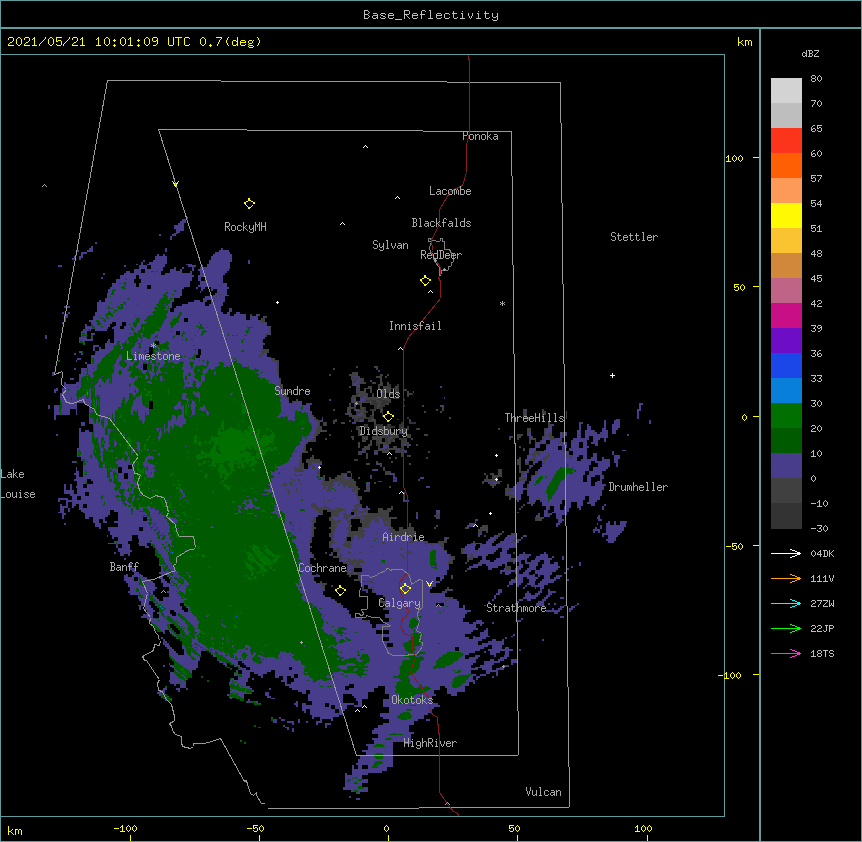
Task: Click the Limestone label
Action: coord(153,356)
